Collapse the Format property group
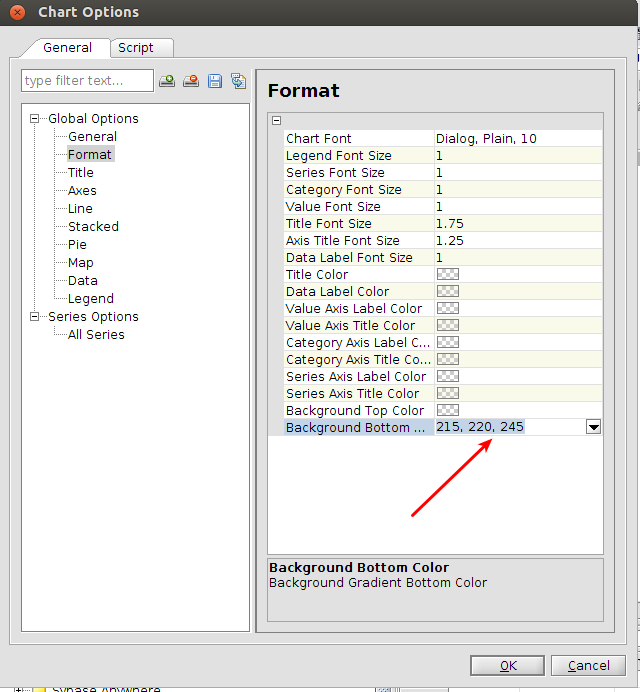 (x=276, y=120)
